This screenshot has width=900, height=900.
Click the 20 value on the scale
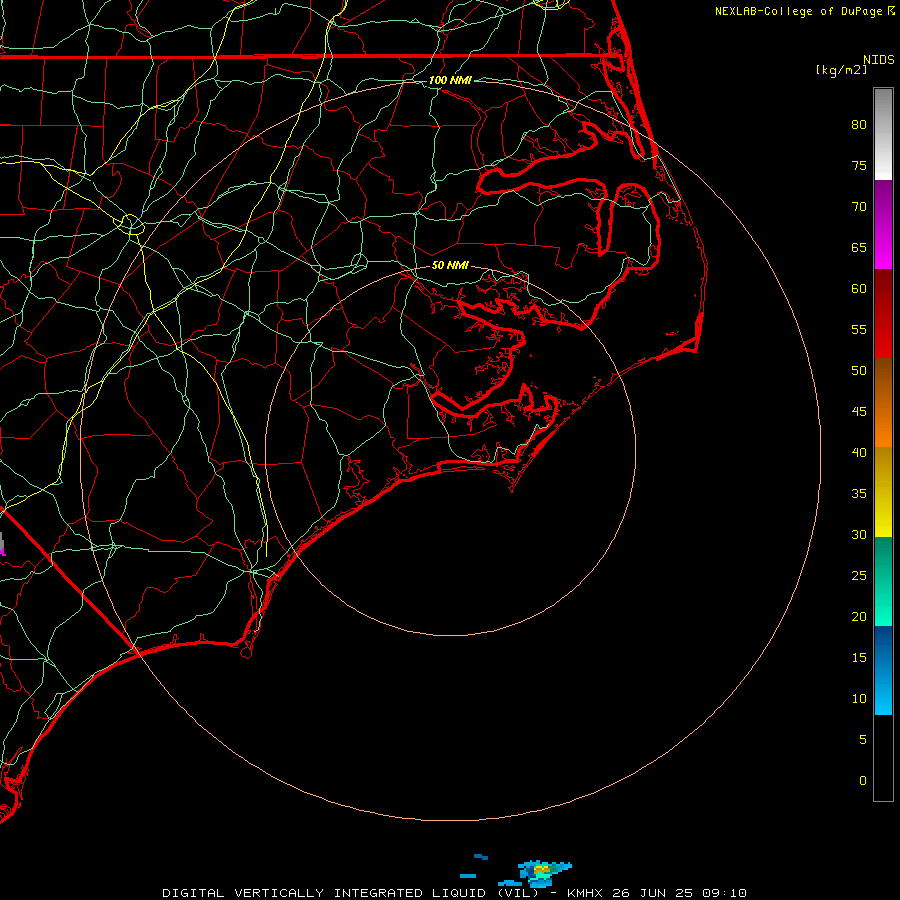point(859,616)
